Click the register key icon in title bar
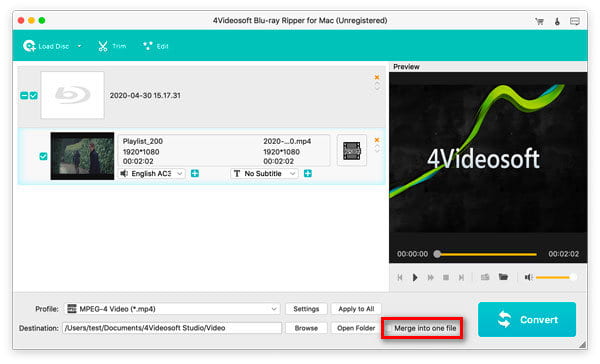 click(x=557, y=21)
